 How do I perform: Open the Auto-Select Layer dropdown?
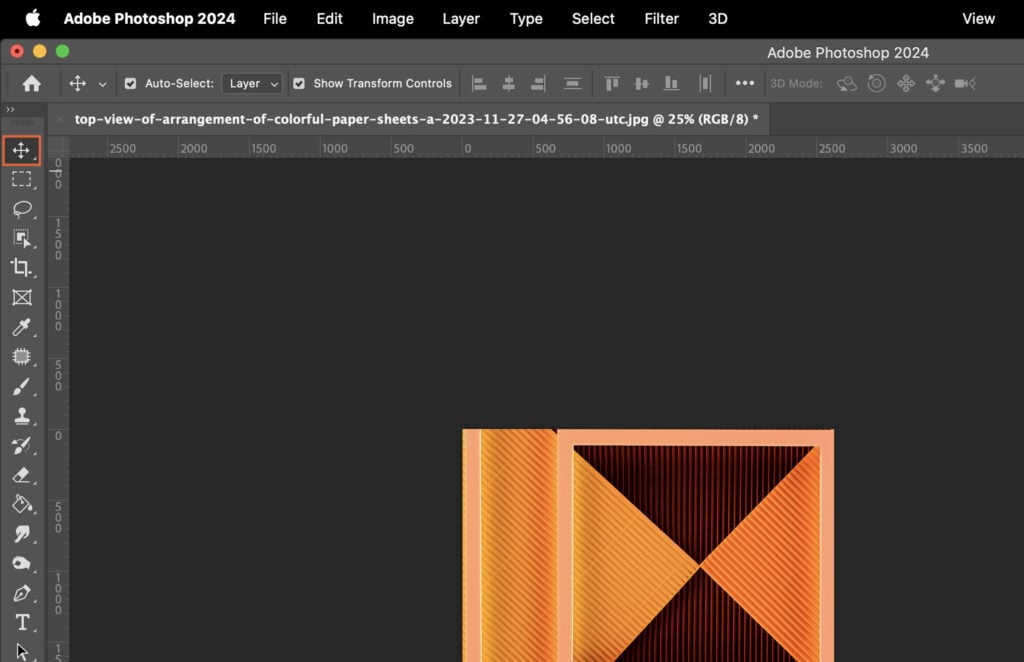(251, 83)
